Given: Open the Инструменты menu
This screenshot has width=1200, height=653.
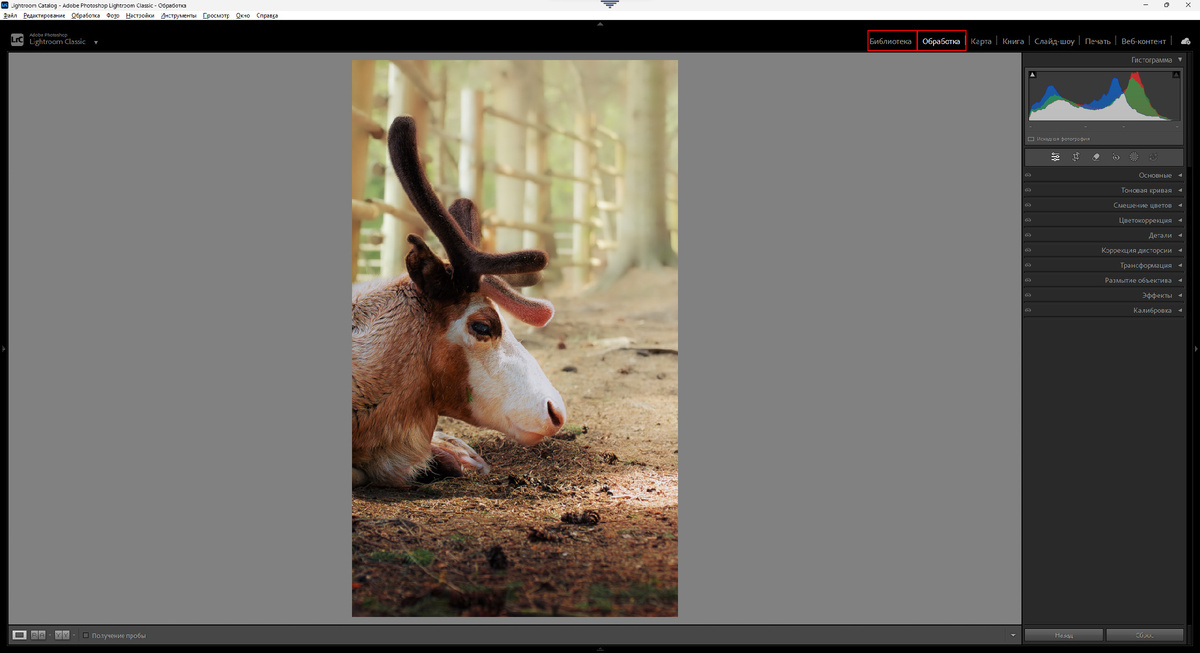Looking at the screenshot, I should (x=179, y=16).
